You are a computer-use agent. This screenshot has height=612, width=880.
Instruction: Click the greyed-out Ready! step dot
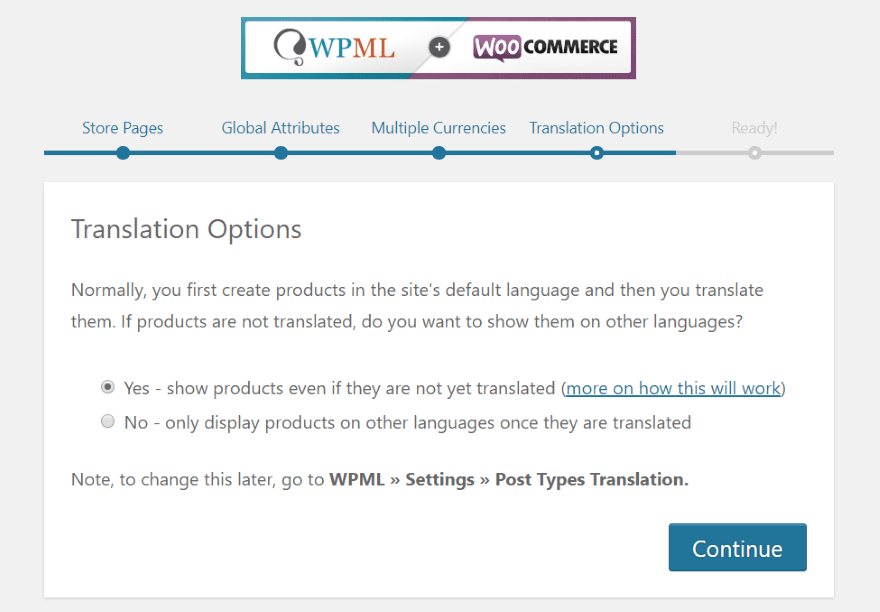point(755,153)
